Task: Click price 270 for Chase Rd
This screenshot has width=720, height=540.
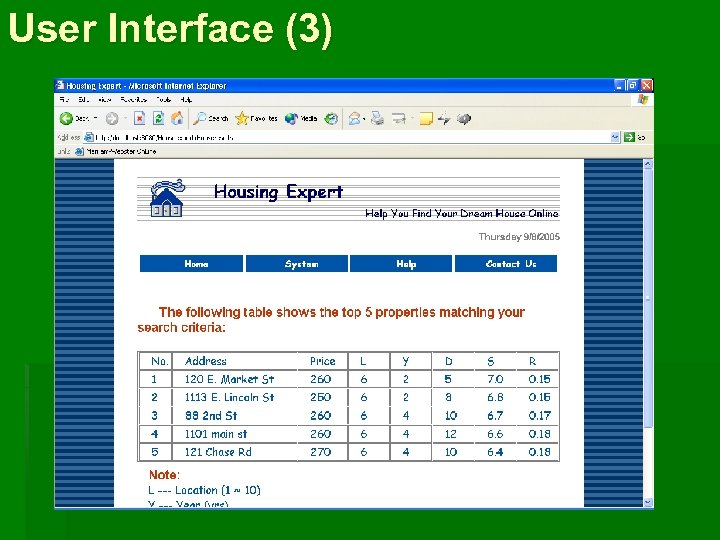Action: click(321, 452)
